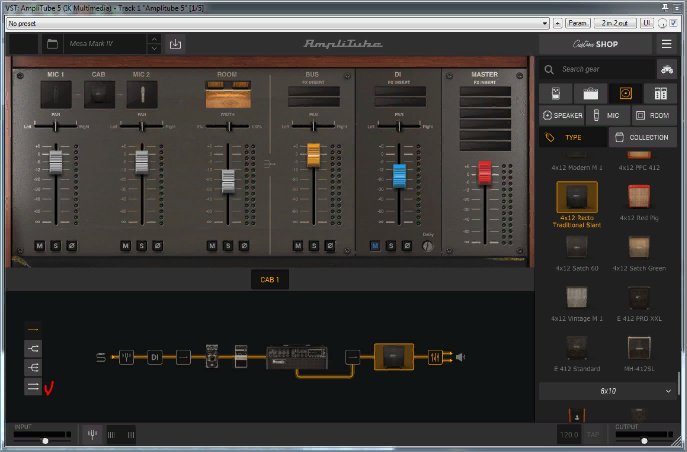Image resolution: width=687 pixels, height=452 pixels.
Task: Open the last MASTER FX insert slot
Action: 485,146
